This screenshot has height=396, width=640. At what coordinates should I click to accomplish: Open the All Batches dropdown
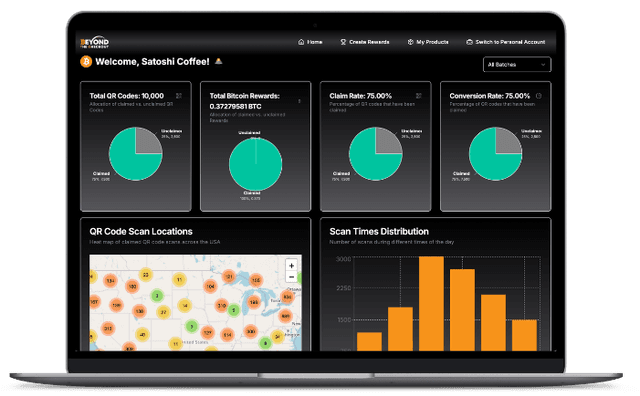[x=517, y=65]
